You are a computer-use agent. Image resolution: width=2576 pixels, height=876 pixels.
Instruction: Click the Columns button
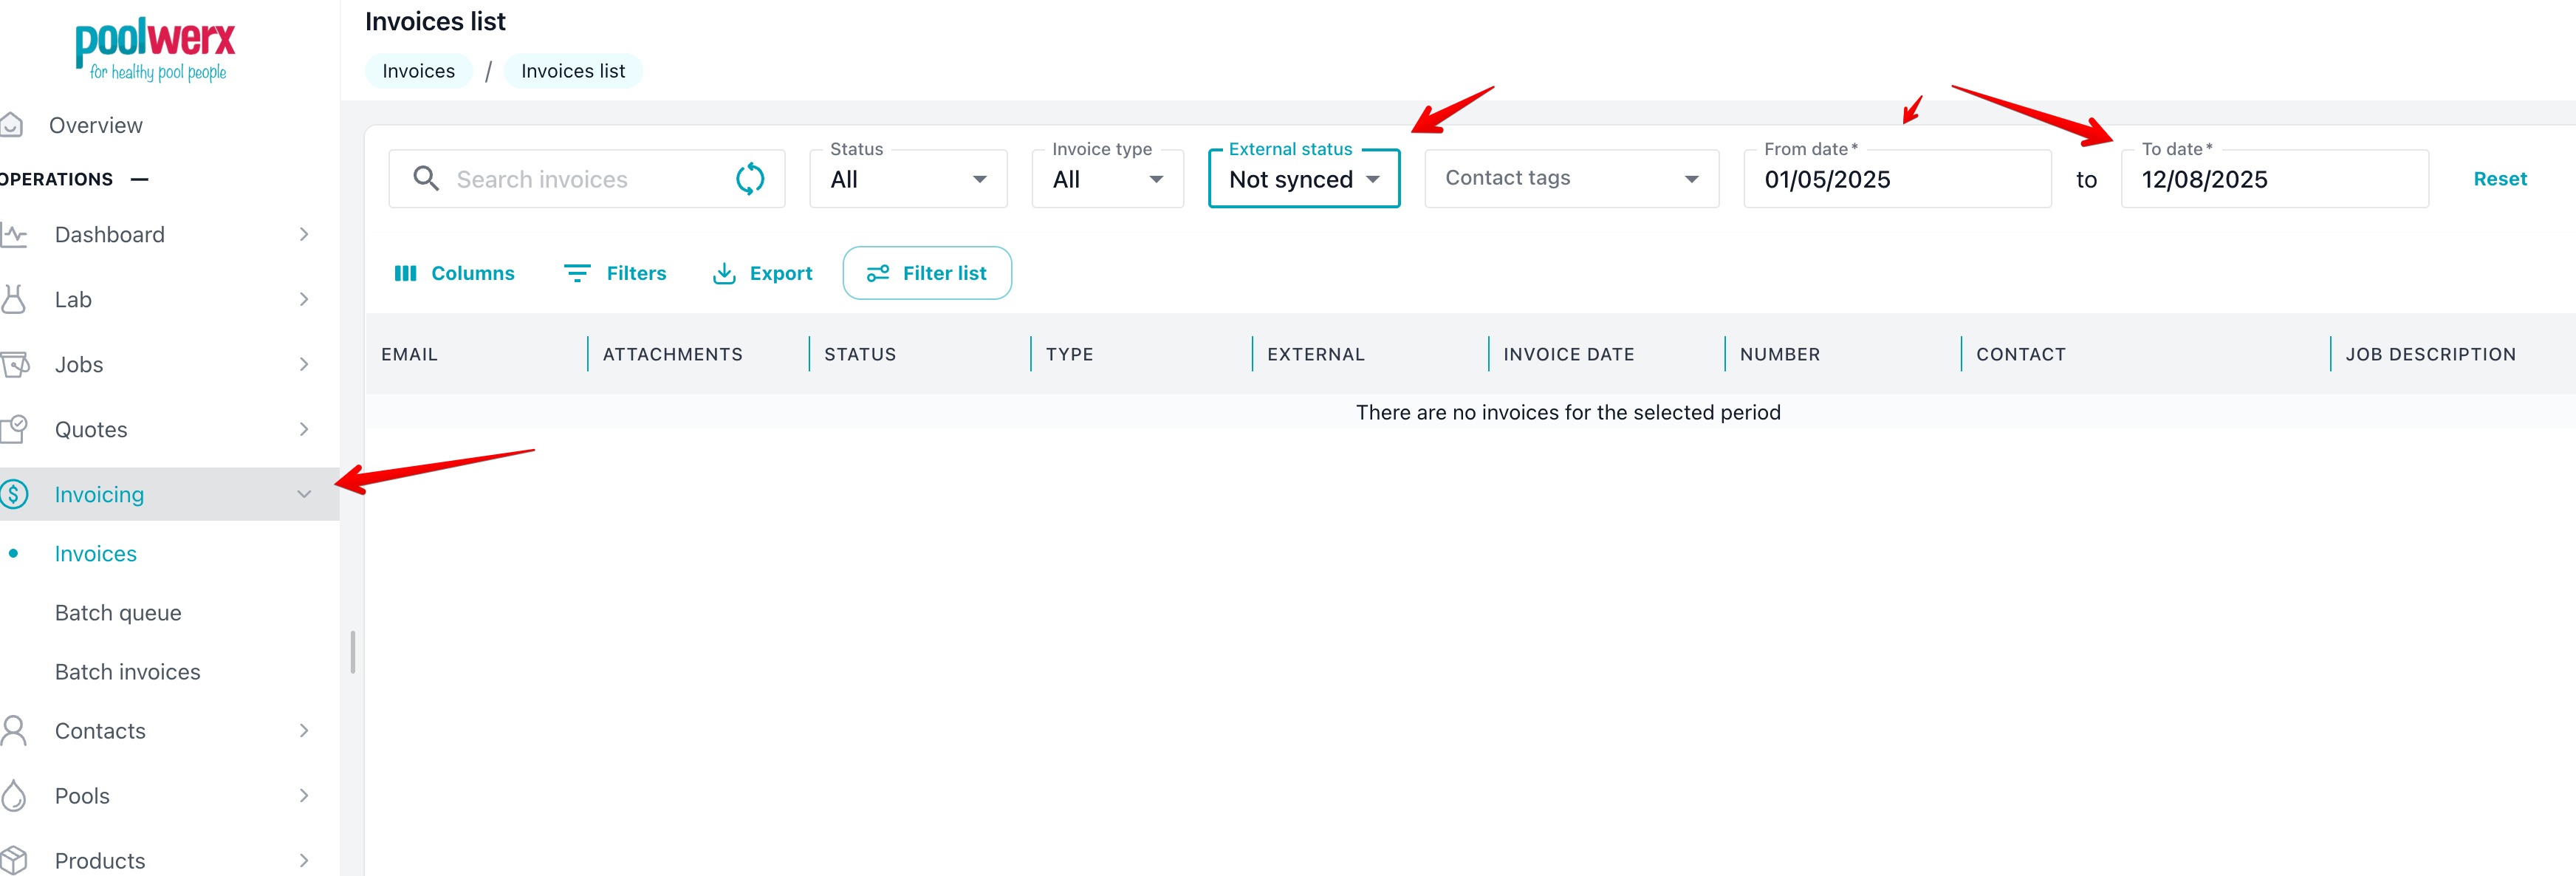click(x=454, y=273)
